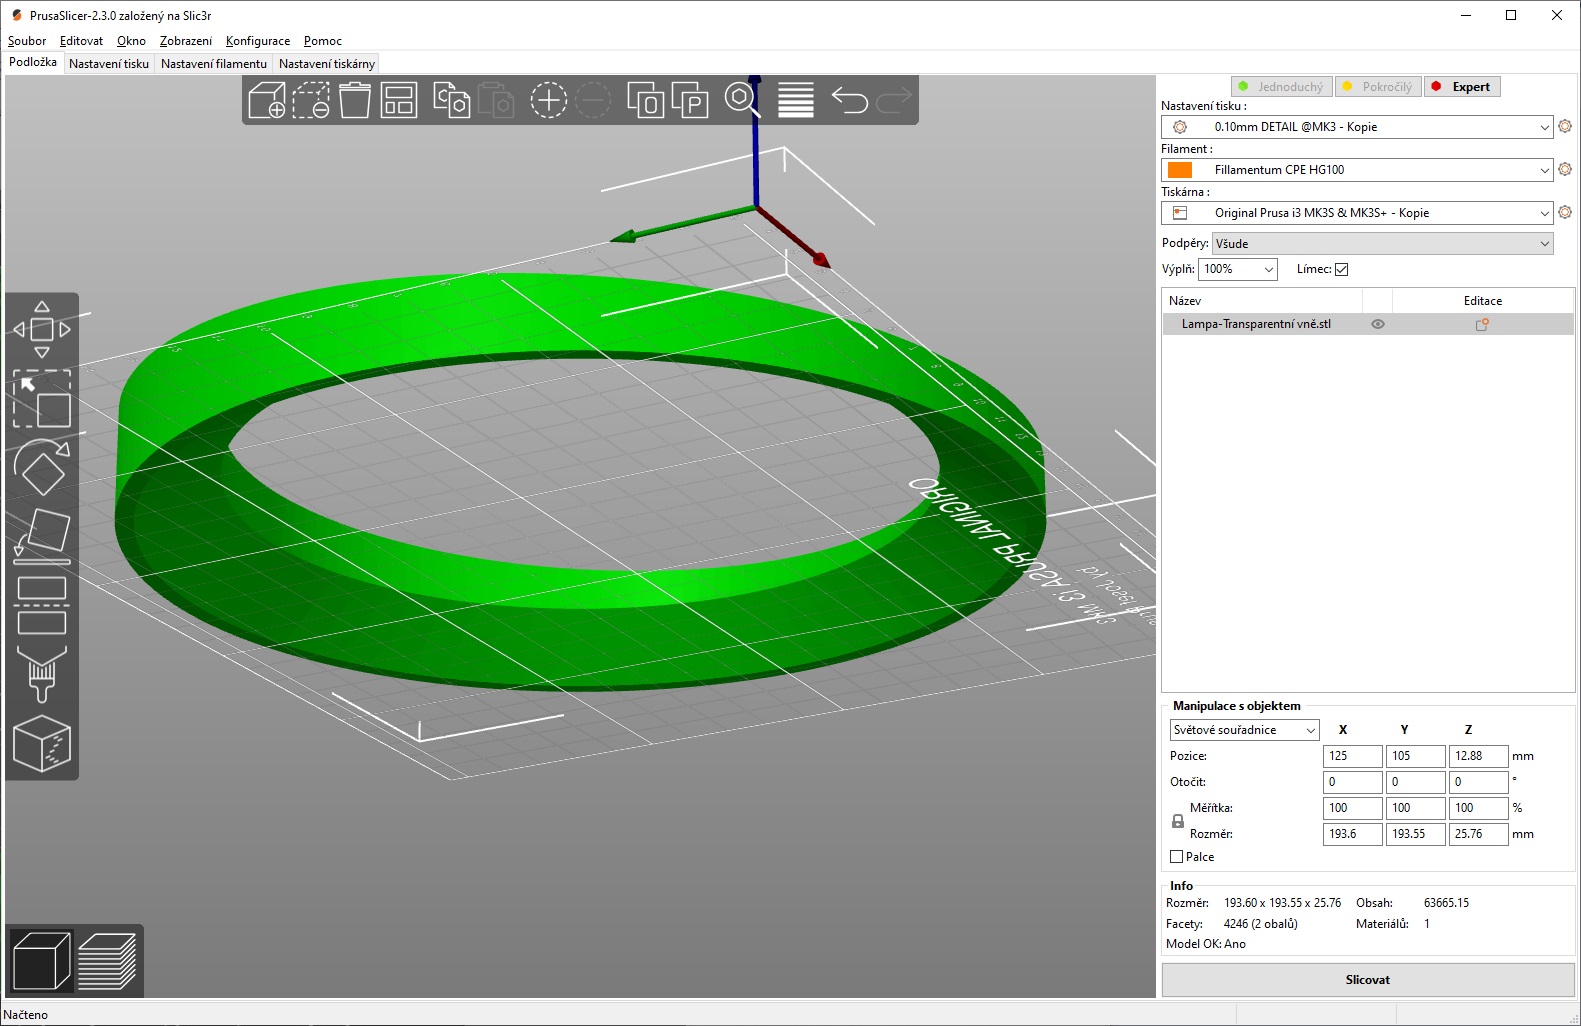Hide the Lampa-Transparentní vně.stl object with the eye icon
Image resolution: width=1581 pixels, height=1026 pixels.
(x=1378, y=324)
